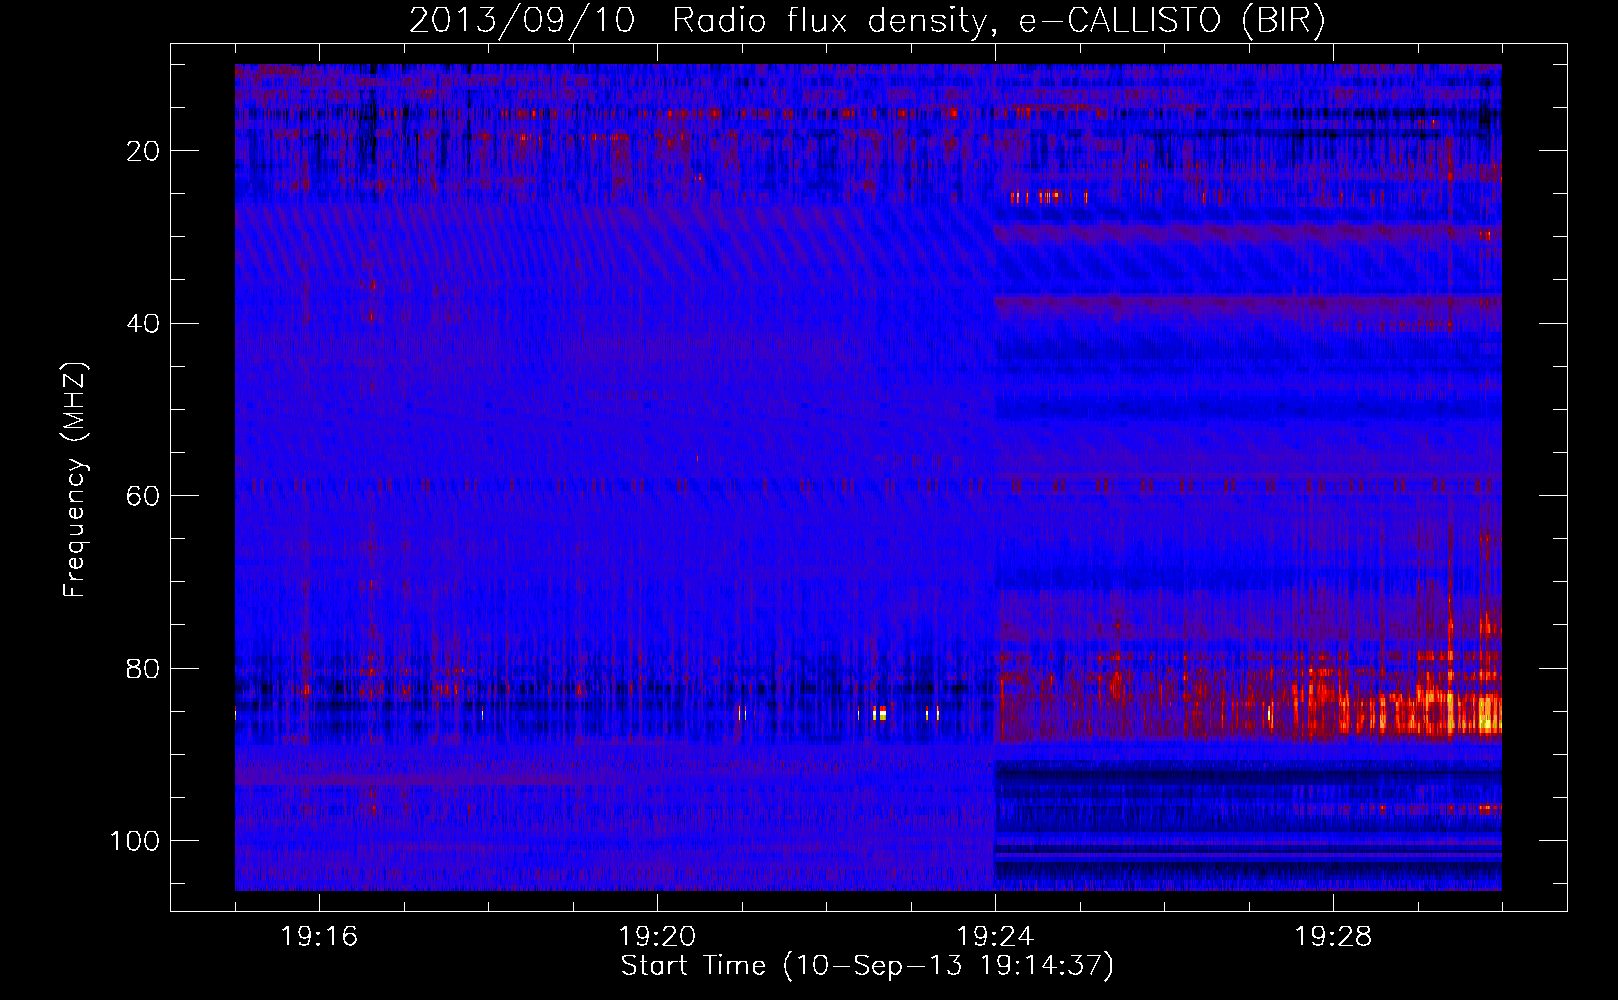The width and height of the screenshot is (1618, 1000).
Task: Click the 'Frequency (MHZ)' axis label
Action: 75,480
